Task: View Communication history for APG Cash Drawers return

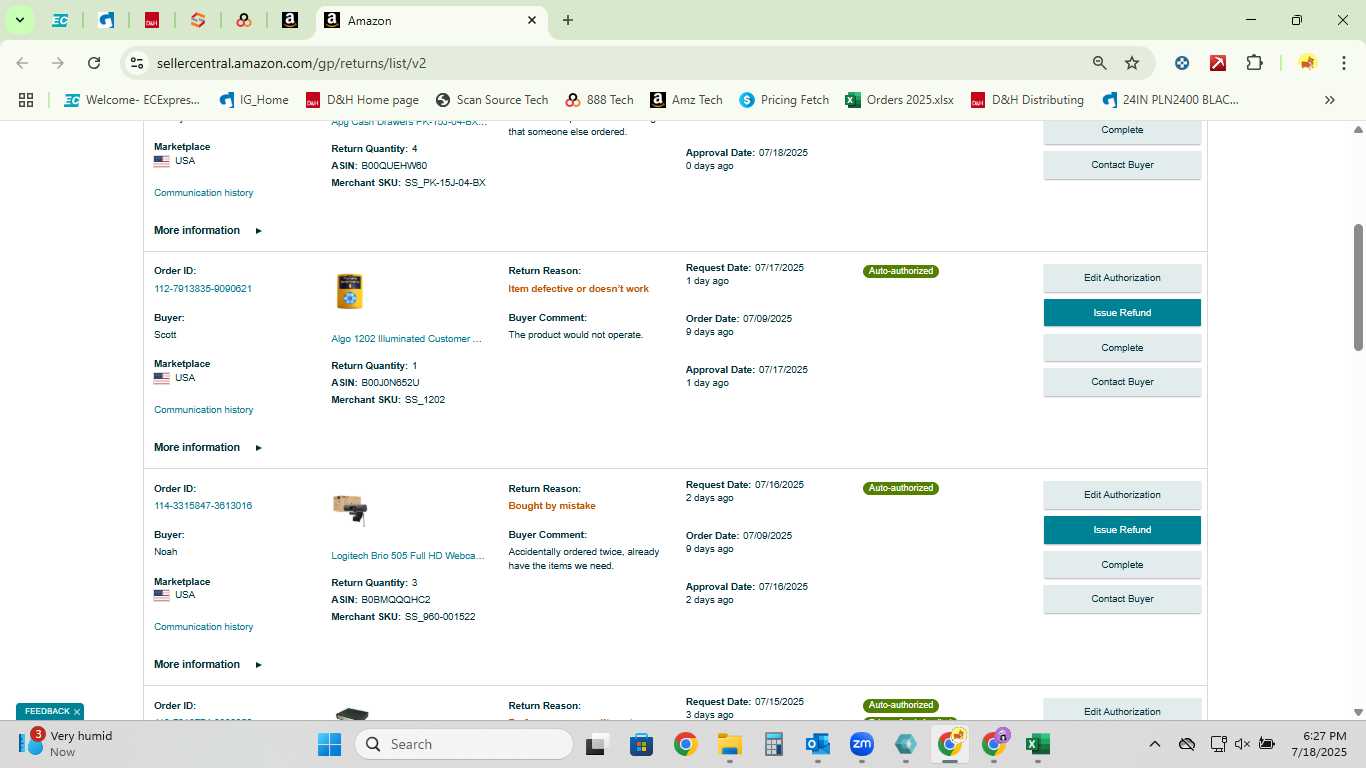Action: coord(204,193)
